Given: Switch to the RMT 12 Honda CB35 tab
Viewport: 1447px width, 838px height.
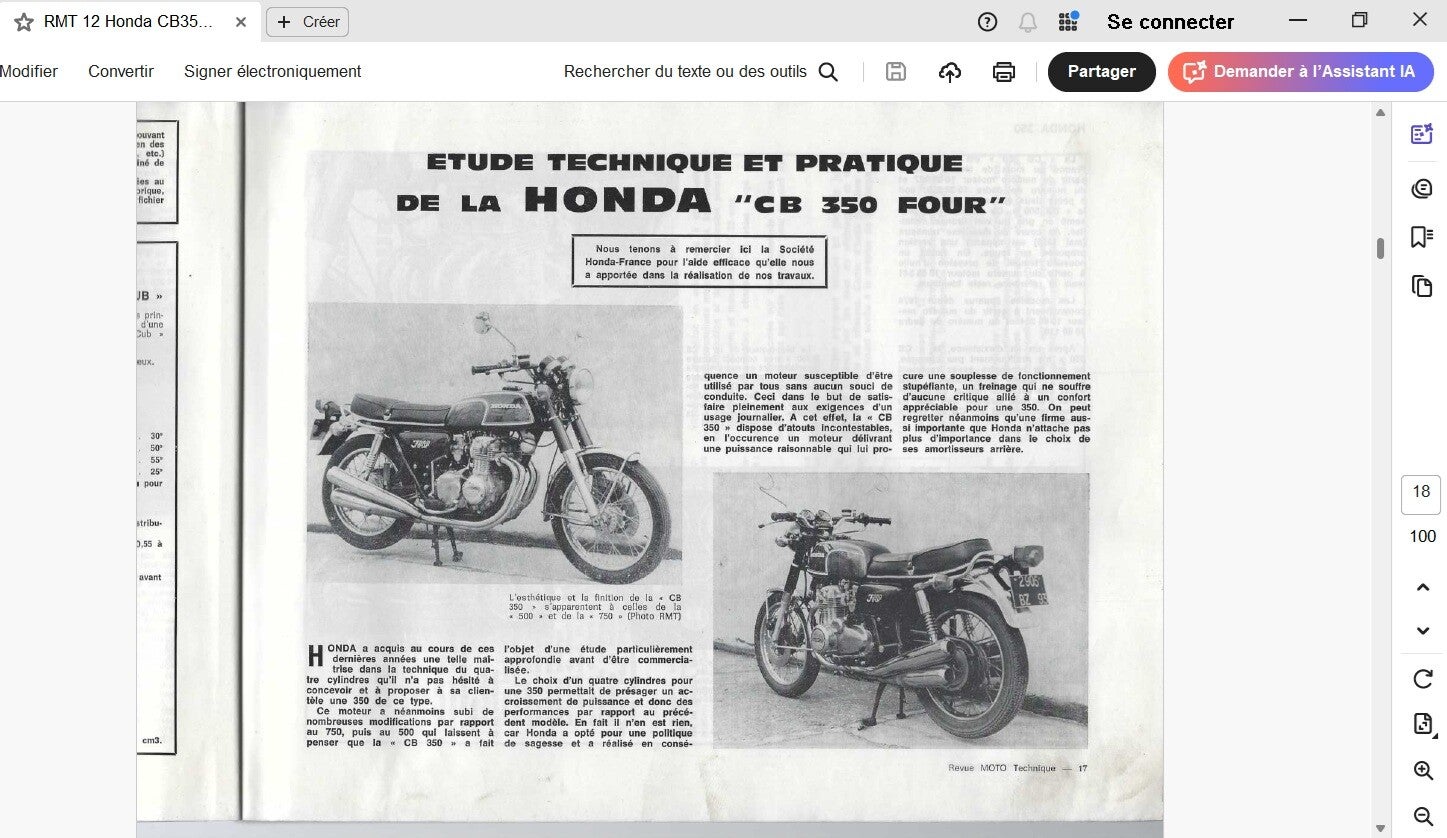Looking at the screenshot, I should tap(131, 22).
